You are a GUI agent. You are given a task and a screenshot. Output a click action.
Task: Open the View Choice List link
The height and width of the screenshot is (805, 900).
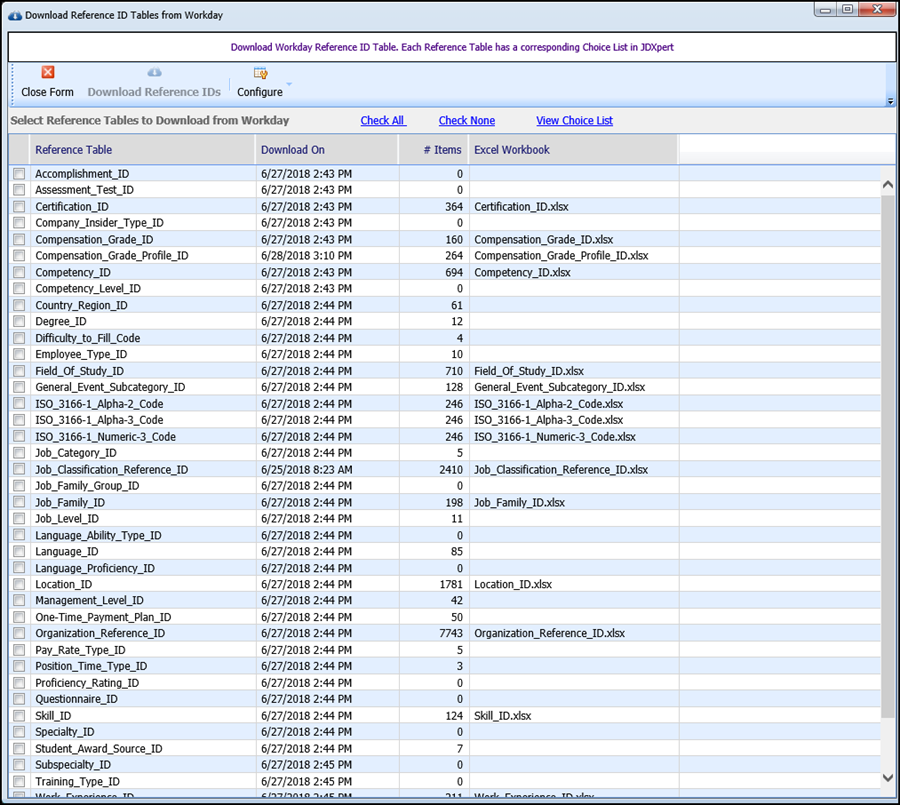pos(574,121)
